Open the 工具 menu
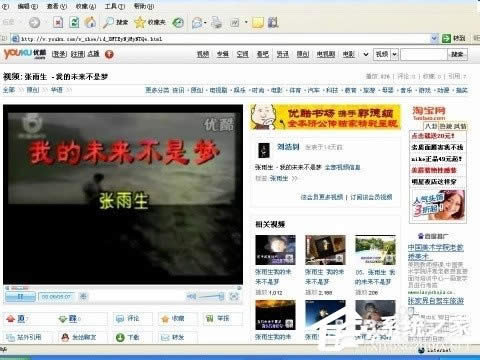Viewport: 480px width, 360px height. pos(115,6)
